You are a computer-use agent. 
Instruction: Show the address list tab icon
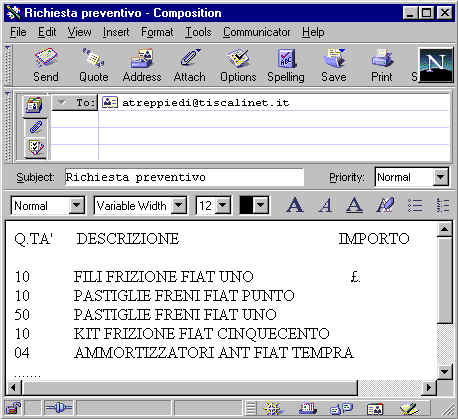pos(34,106)
